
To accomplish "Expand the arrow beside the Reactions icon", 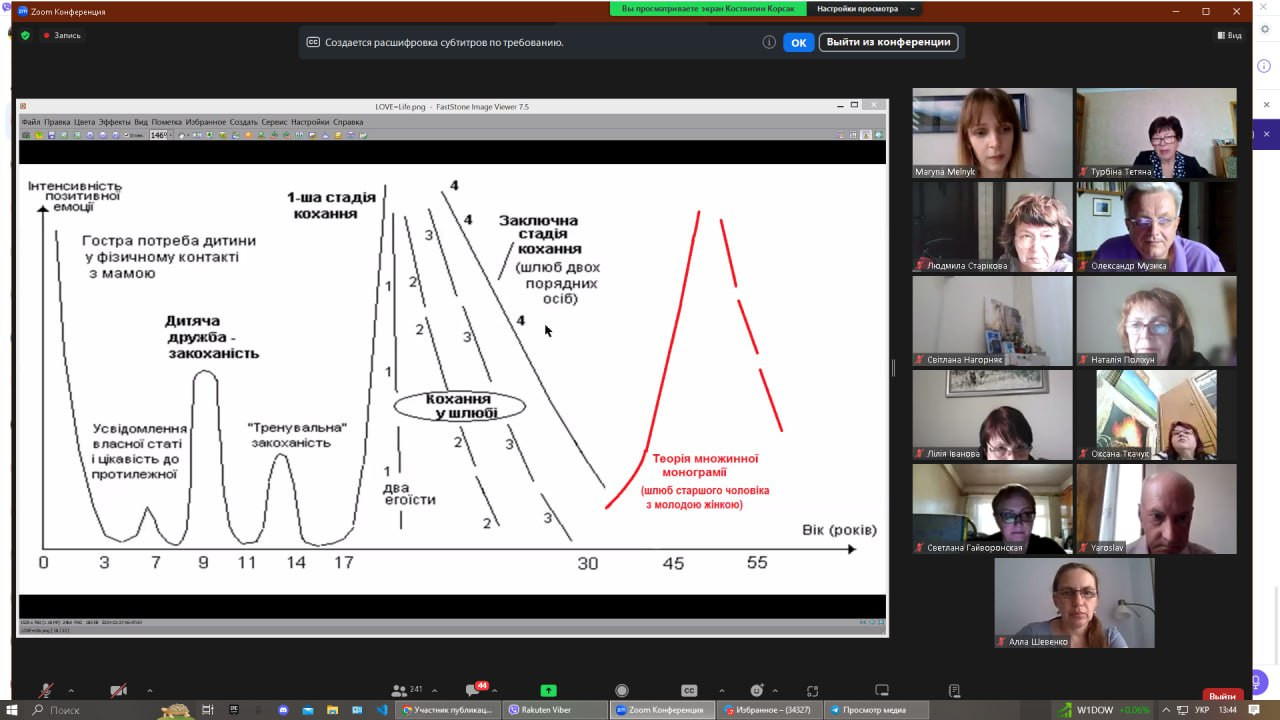I will 775,690.
